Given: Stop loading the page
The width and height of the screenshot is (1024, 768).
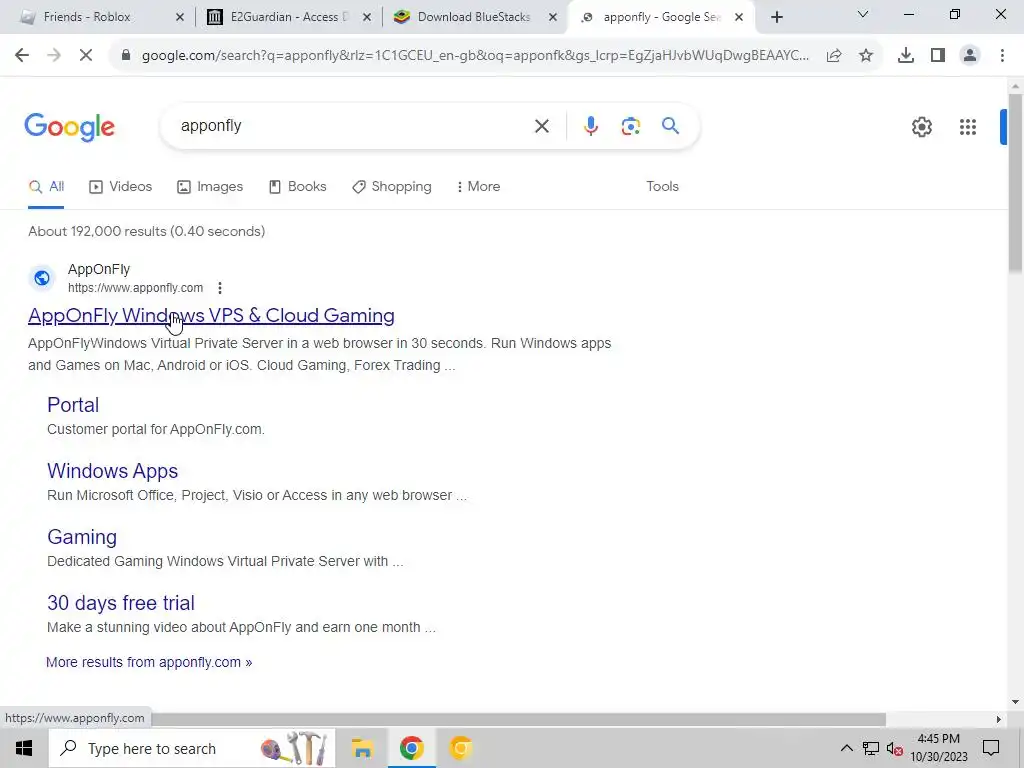Looking at the screenshot, I should pos(86,56).
